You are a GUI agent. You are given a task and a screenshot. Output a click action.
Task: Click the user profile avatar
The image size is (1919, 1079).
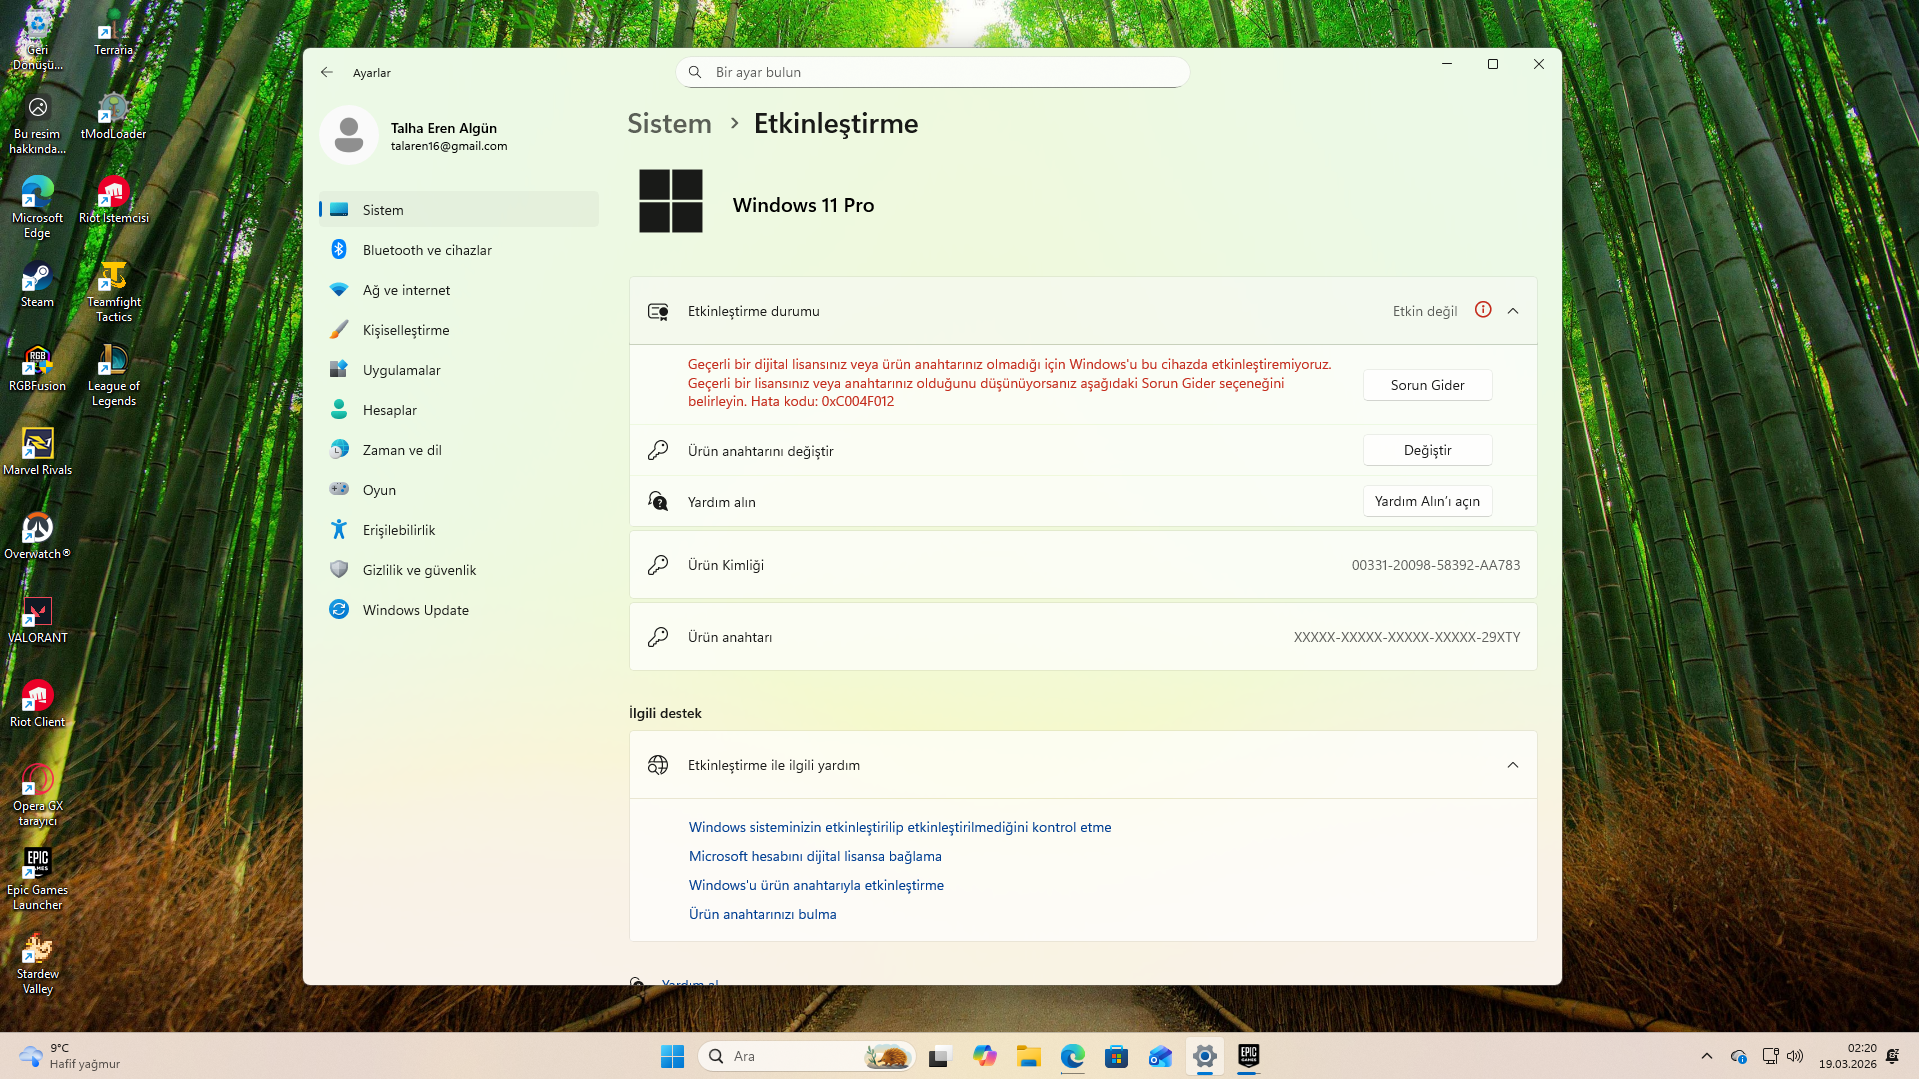349,135
